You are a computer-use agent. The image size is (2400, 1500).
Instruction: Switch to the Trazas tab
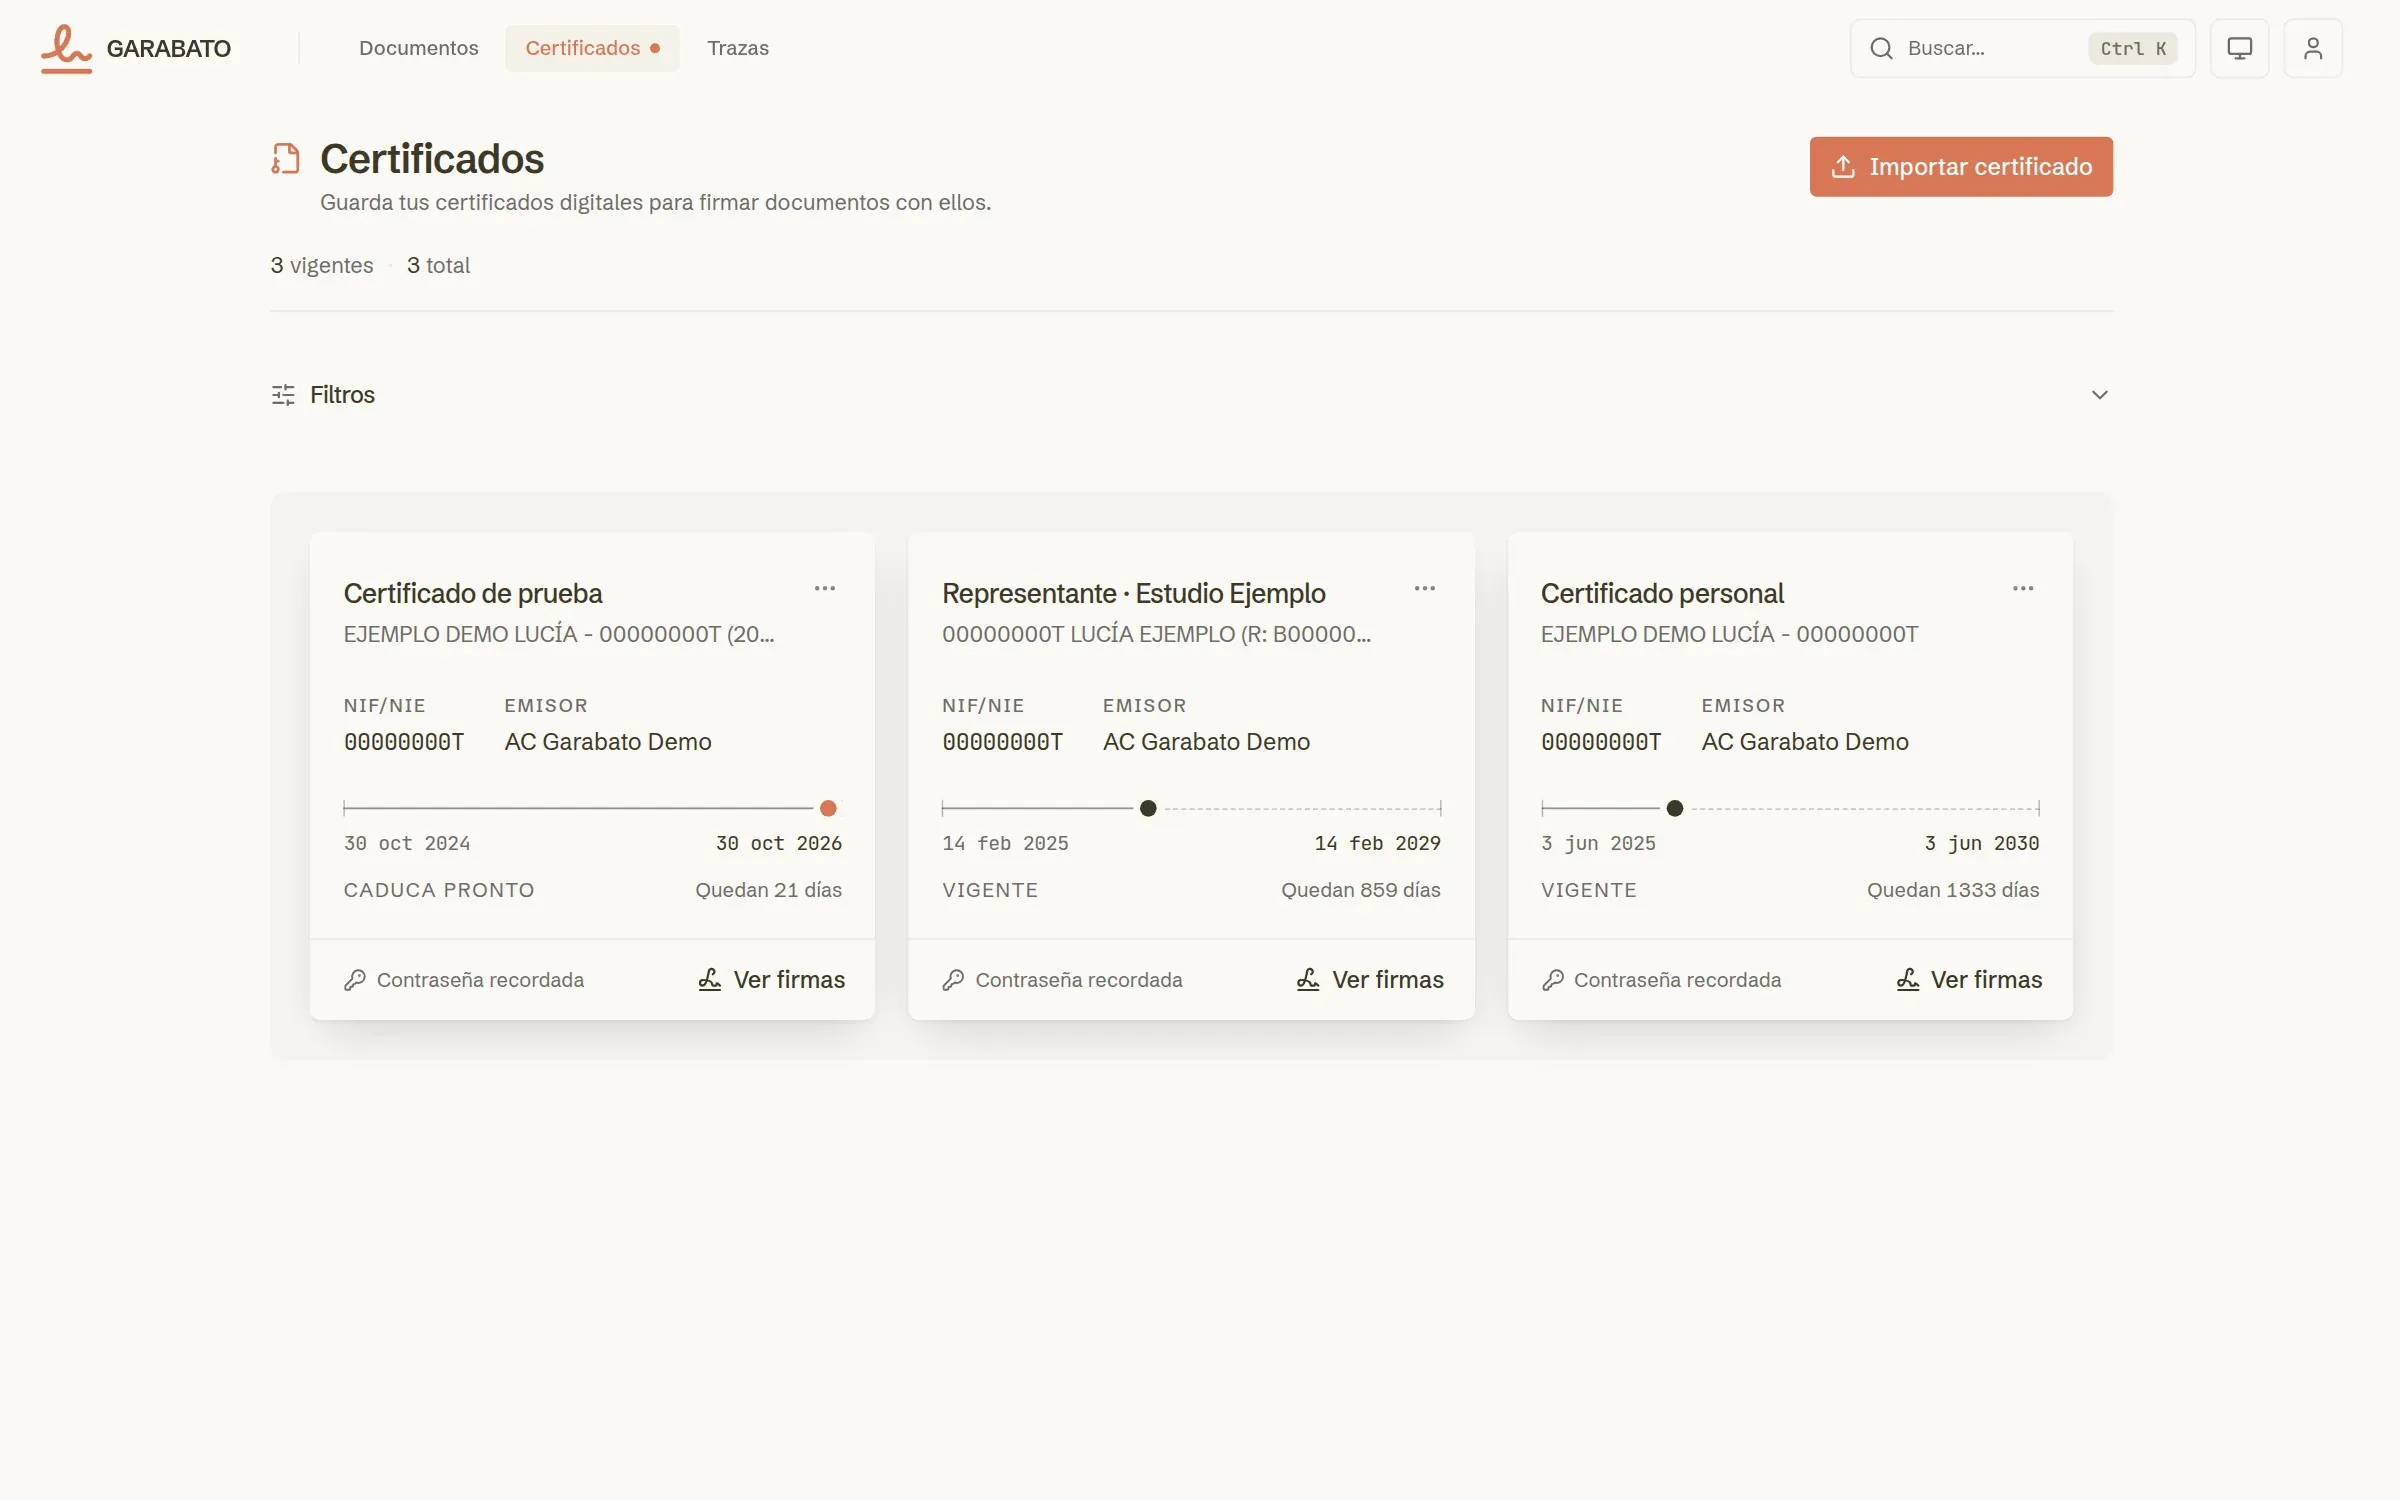[738, 48]
